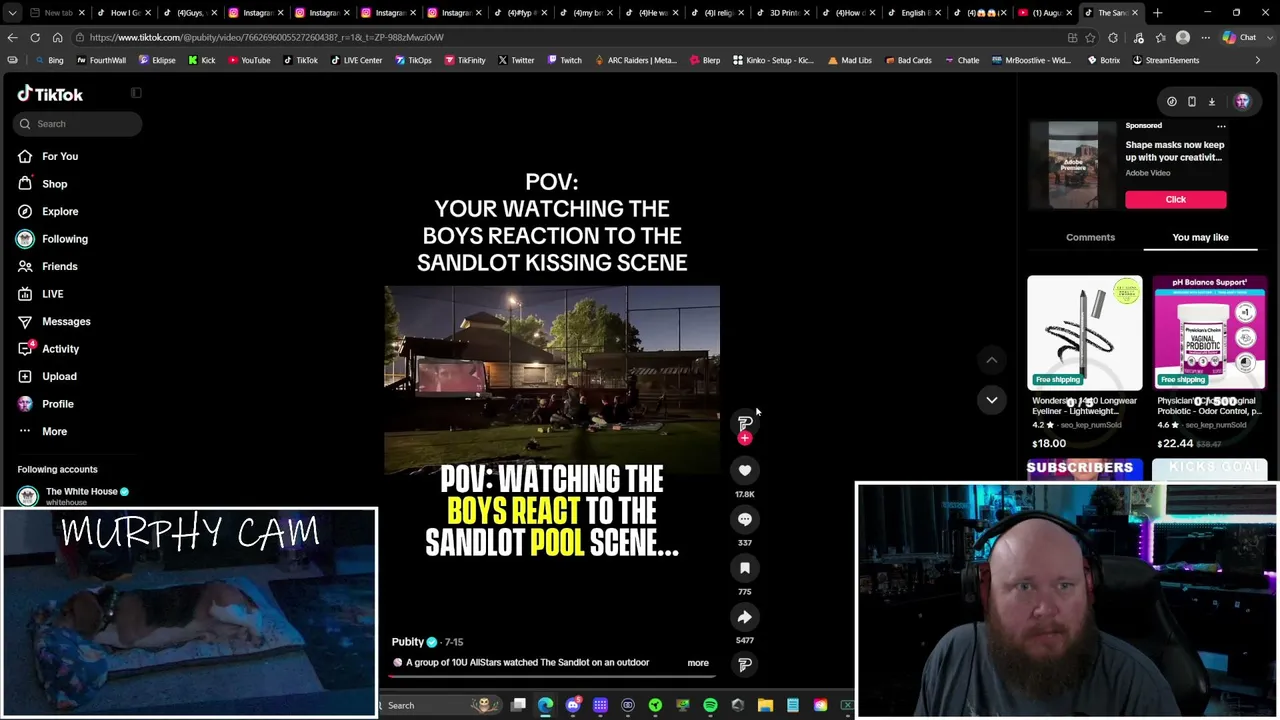Open the profile avatar menu at top right
Viewport: 1280px width, 720px height.
pyautogui.click(x=1242, y=101)
